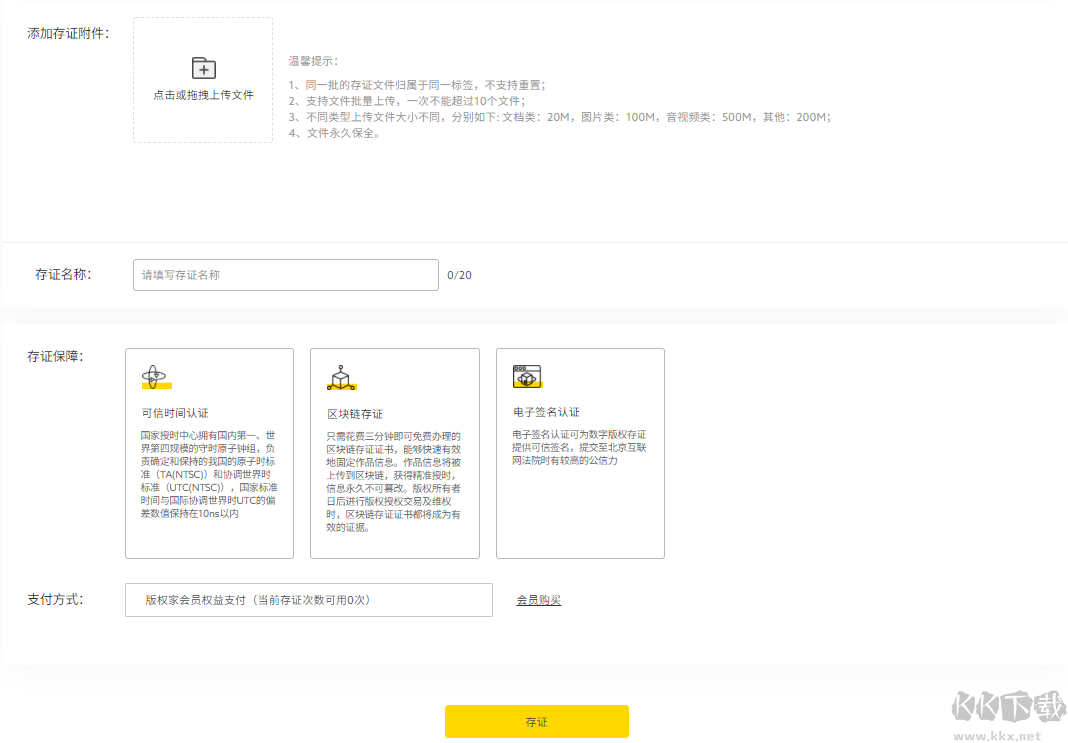Select the 区块链存证 card title
Image resolution: width=1068 pixels, height=743 pixels.
[x=355, y=414]
